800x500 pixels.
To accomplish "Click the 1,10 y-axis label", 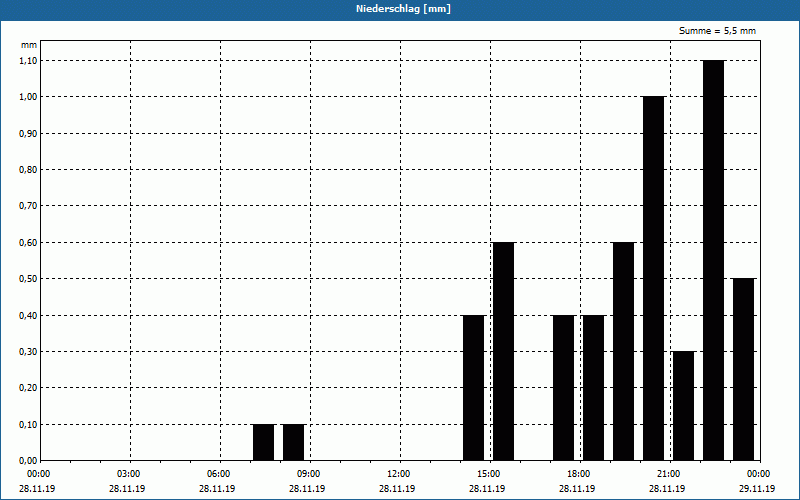I will pos(28,61).
